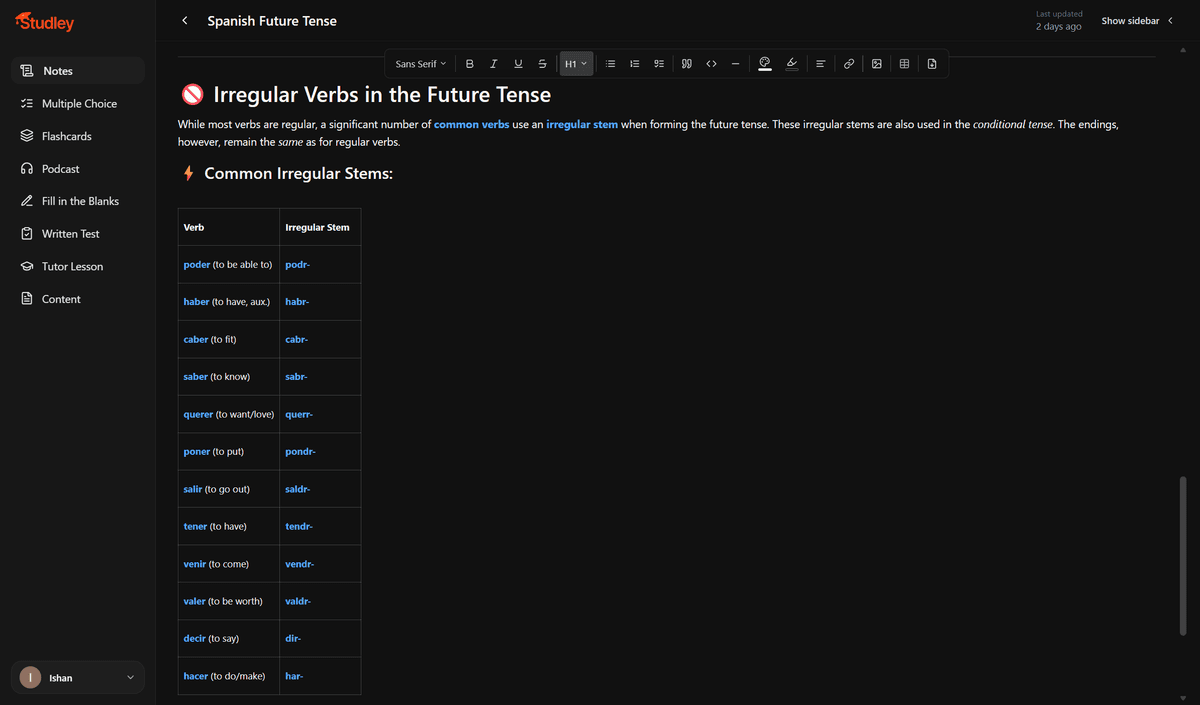The image size is (1200, 705).
Task: Click the 'dir-' stem cell
Action: [320, 639]
